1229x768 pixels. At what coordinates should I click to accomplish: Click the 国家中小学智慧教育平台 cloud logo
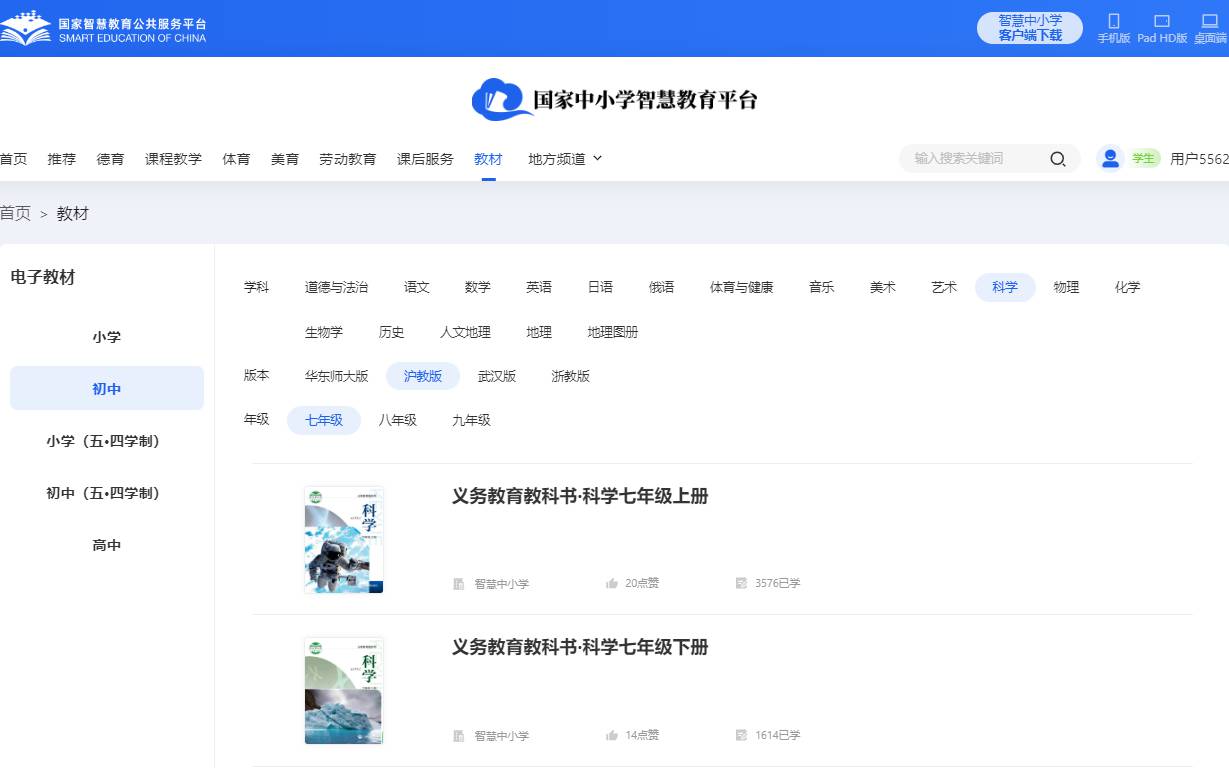pyautogui.click(x=615, y=100)
